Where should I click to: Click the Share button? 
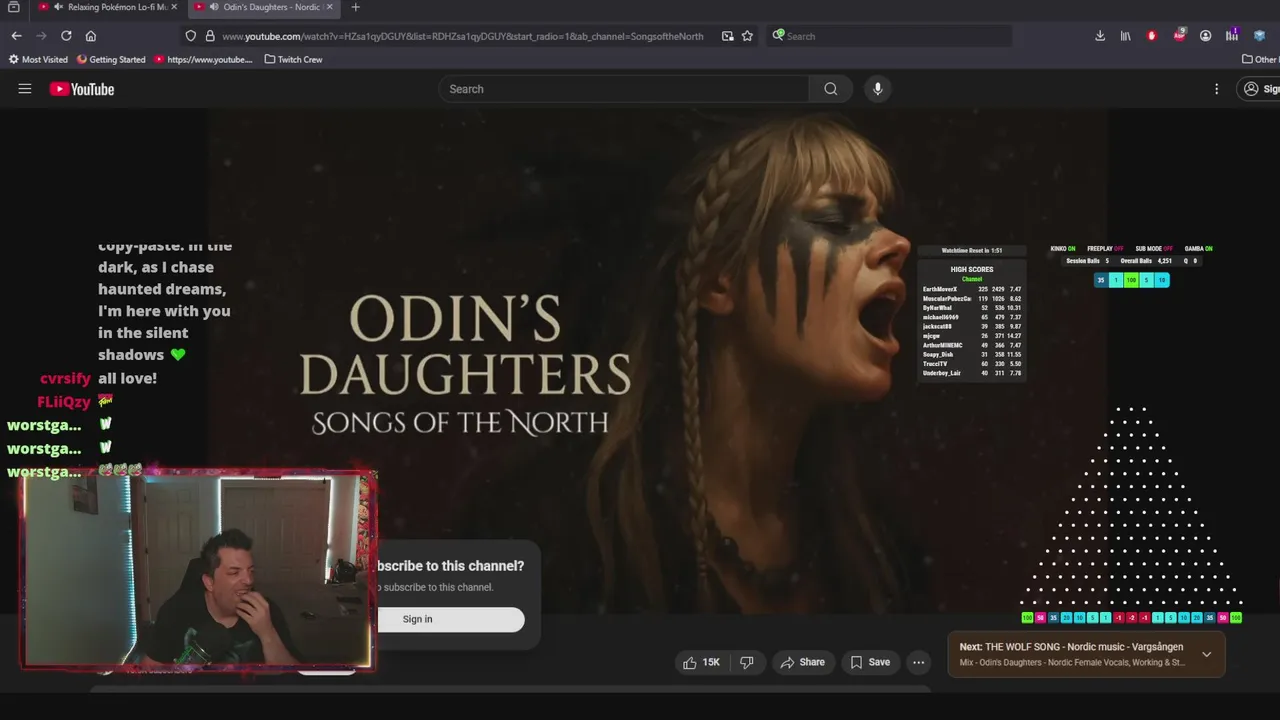(802, 662)
